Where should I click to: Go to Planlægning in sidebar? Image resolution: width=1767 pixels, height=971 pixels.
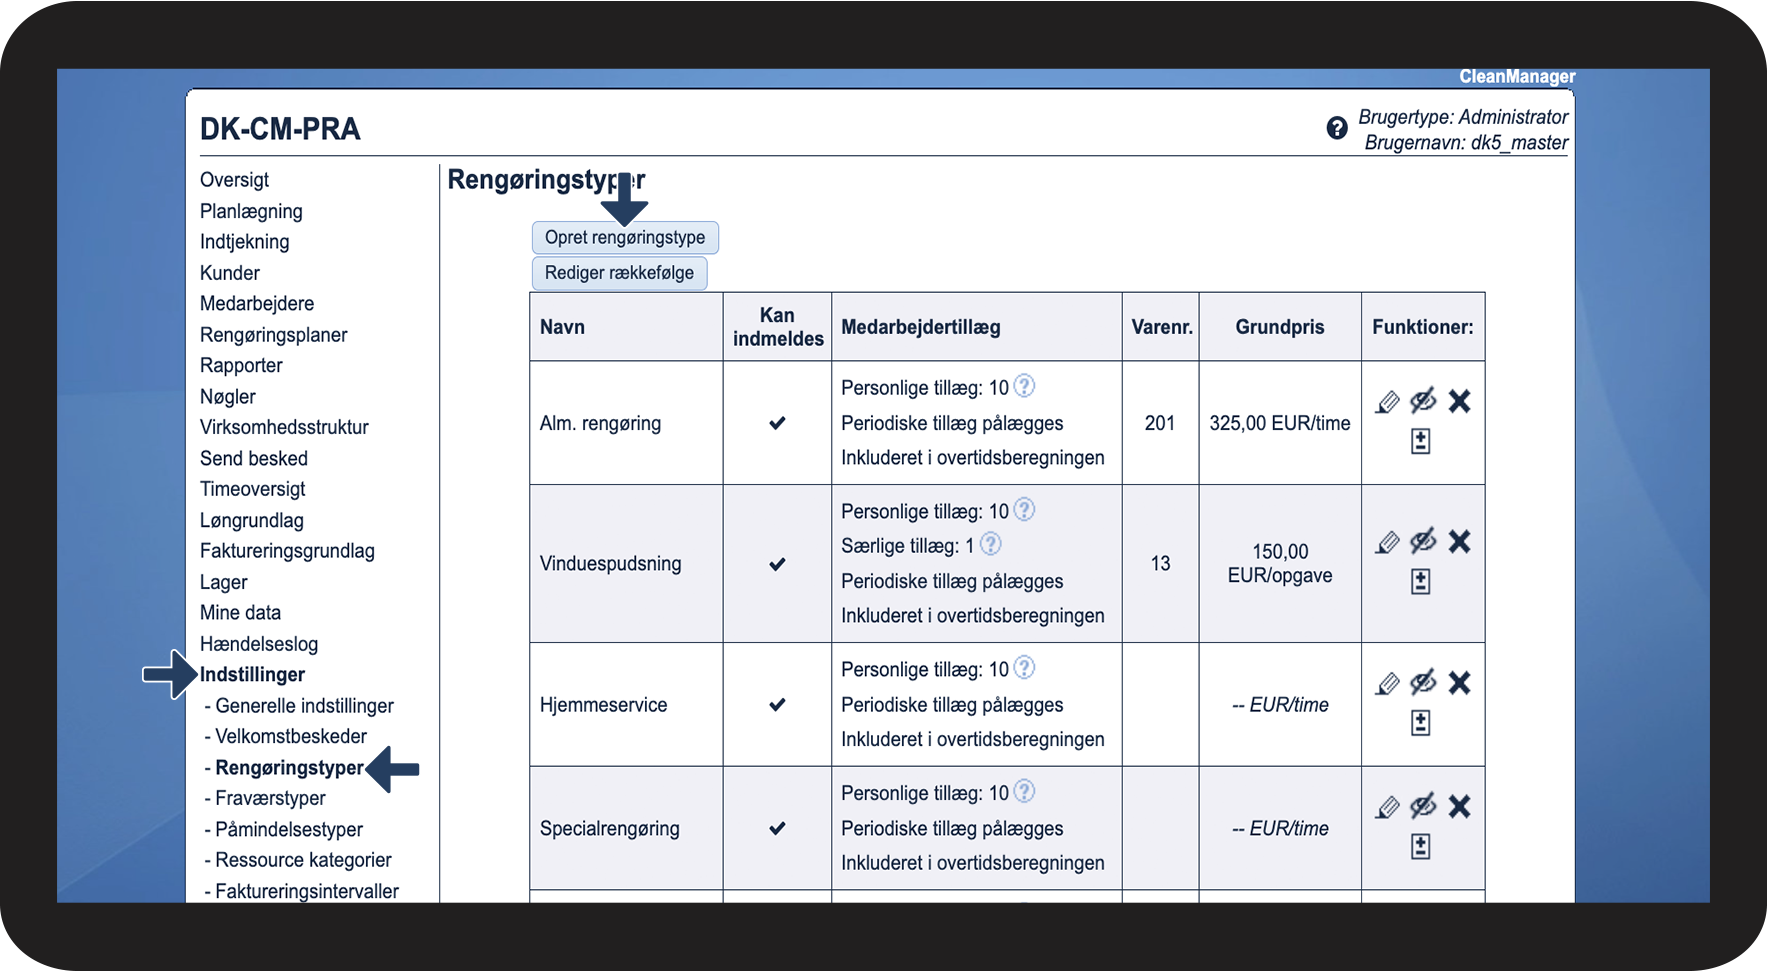point(251,211)
